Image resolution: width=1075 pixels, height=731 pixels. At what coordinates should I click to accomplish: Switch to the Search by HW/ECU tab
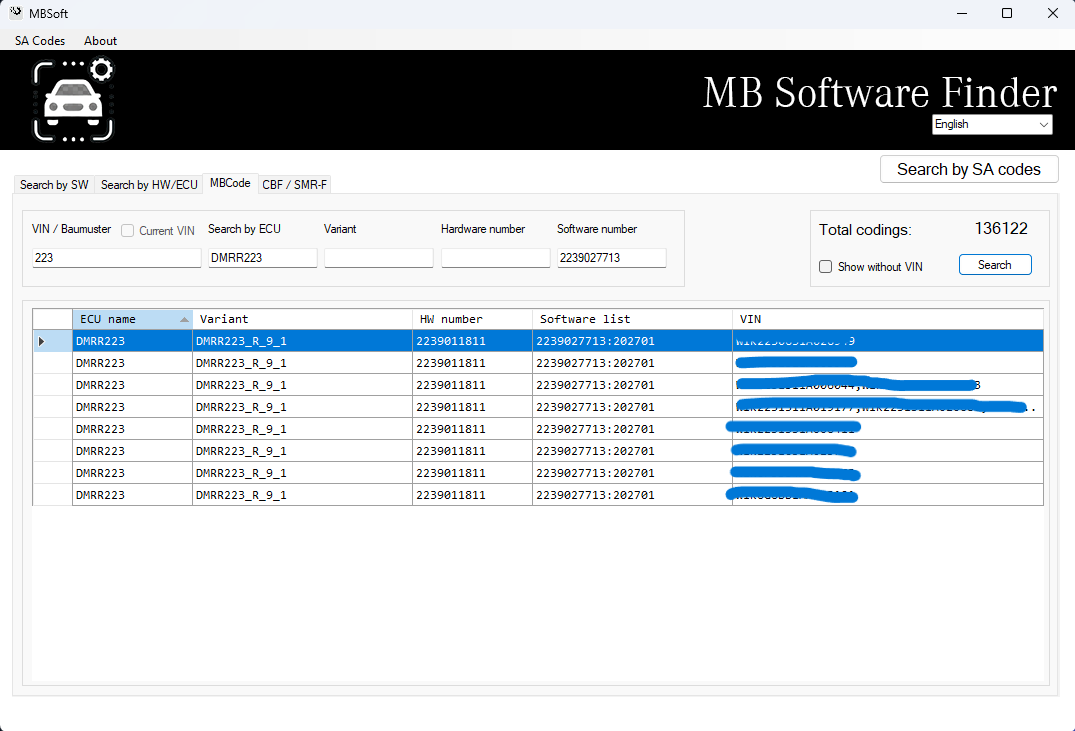coord(148,184)
